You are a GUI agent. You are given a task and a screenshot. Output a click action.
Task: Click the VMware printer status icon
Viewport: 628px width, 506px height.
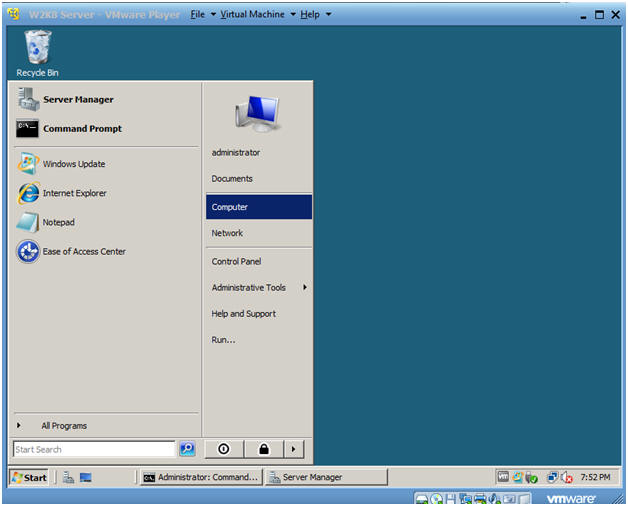480,499
